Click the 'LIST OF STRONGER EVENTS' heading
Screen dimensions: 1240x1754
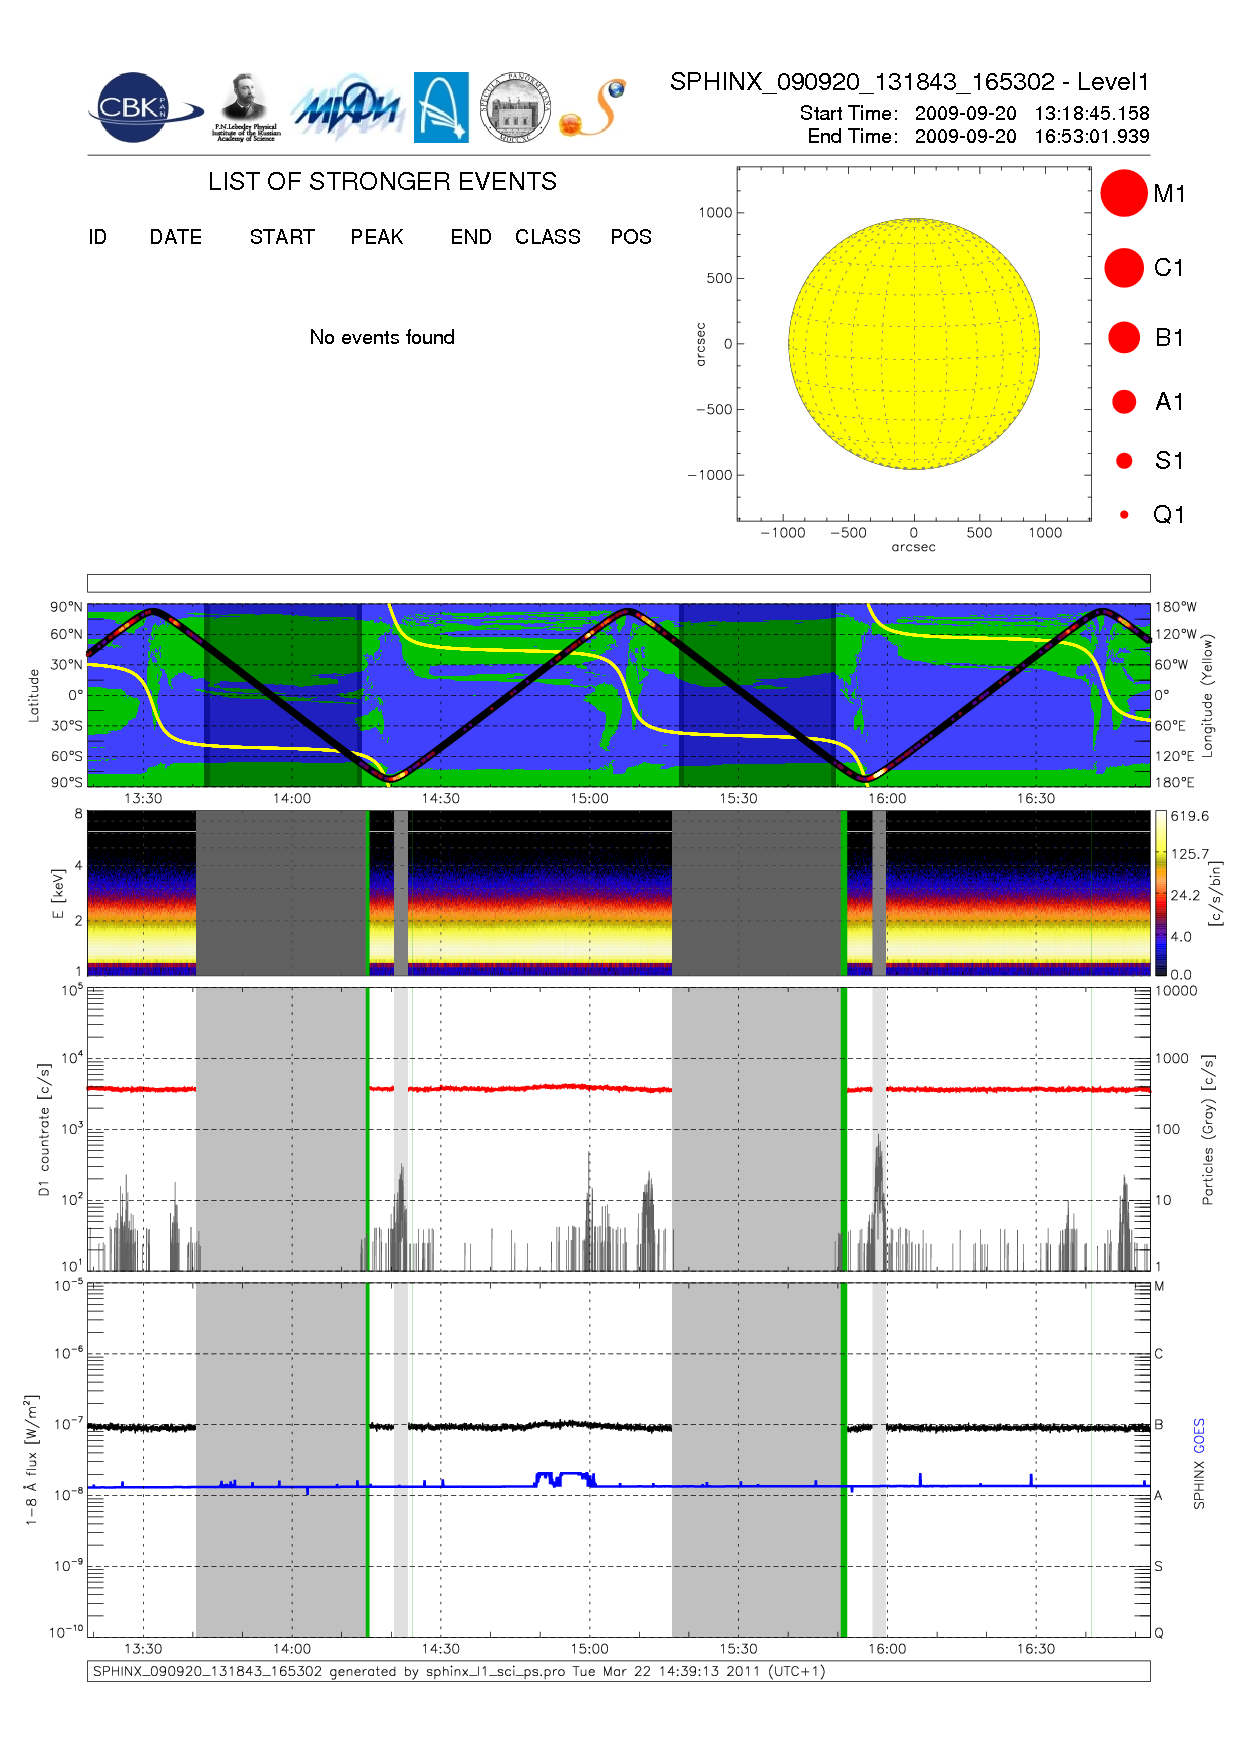pyautogui.click(x=382, y=182)
